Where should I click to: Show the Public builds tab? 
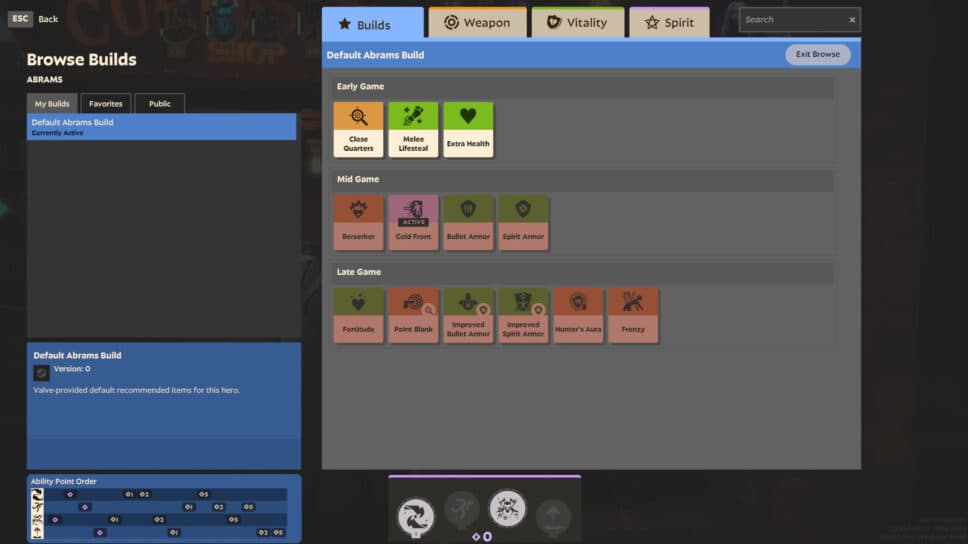159,103
